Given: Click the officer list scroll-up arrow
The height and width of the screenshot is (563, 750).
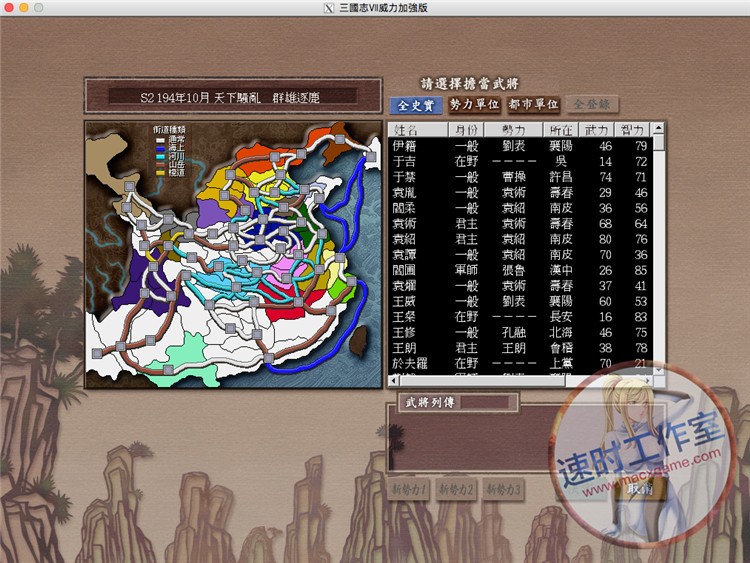Looking at the screenshot, I should (659, 128).
